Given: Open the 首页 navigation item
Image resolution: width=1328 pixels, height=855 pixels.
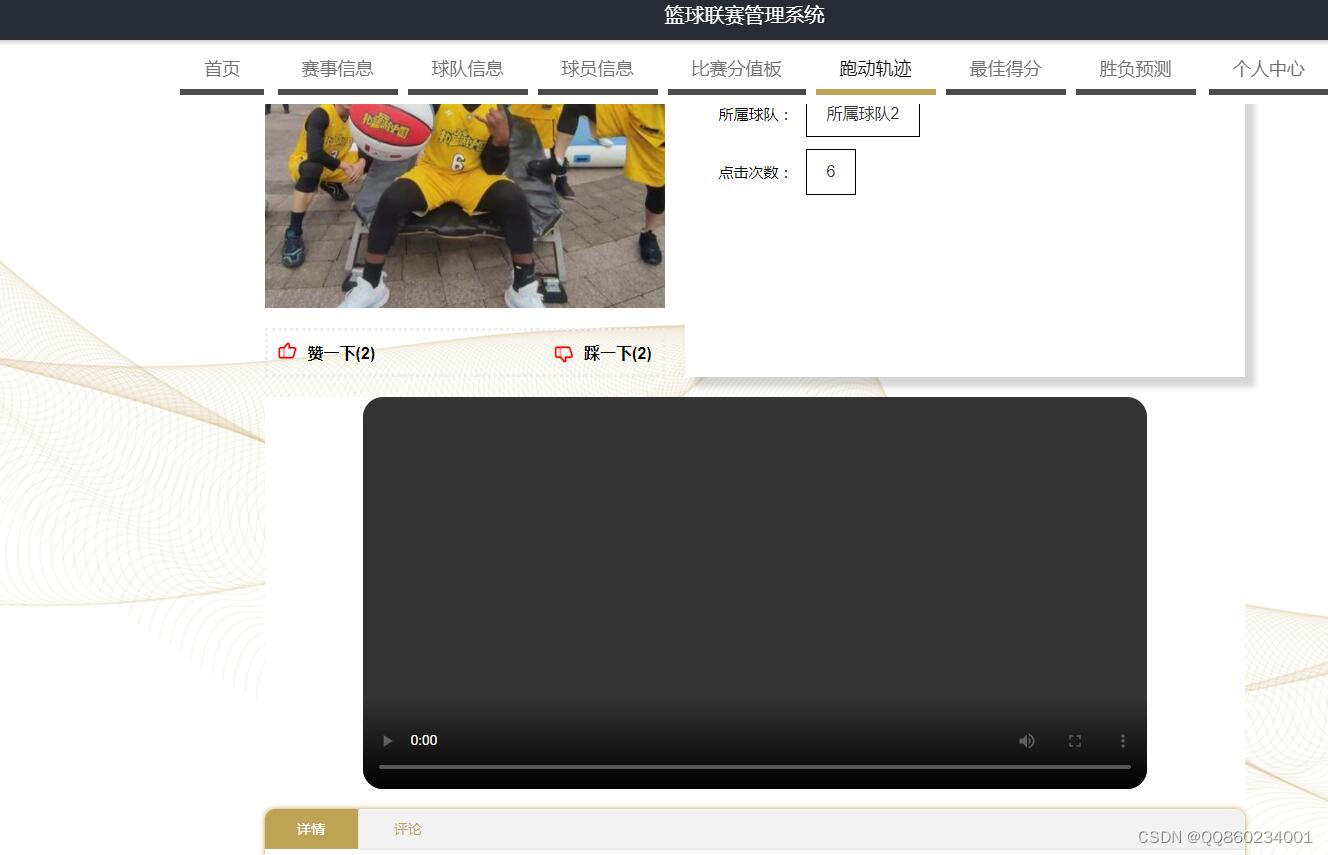Looking at the screenshot, I should (221, 68).
